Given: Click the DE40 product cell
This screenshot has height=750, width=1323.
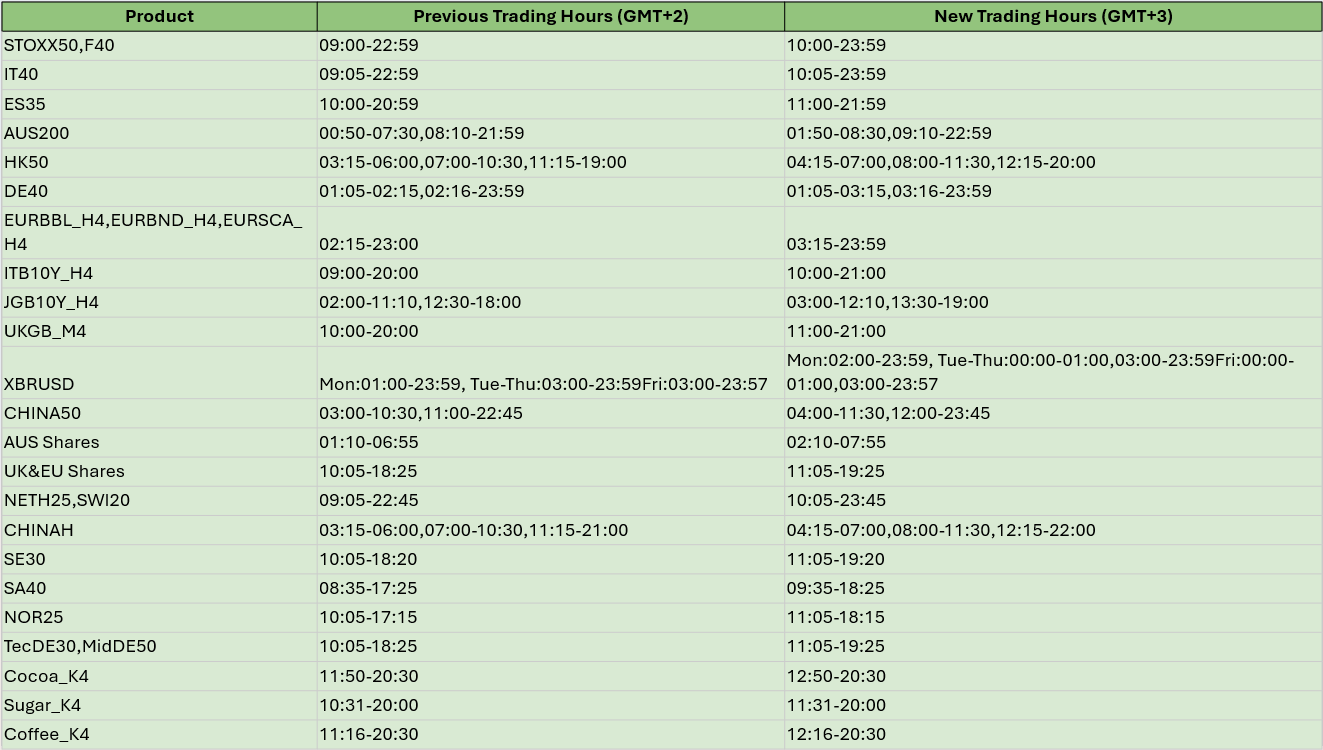Looking at the screenshot, I should 159,191.
